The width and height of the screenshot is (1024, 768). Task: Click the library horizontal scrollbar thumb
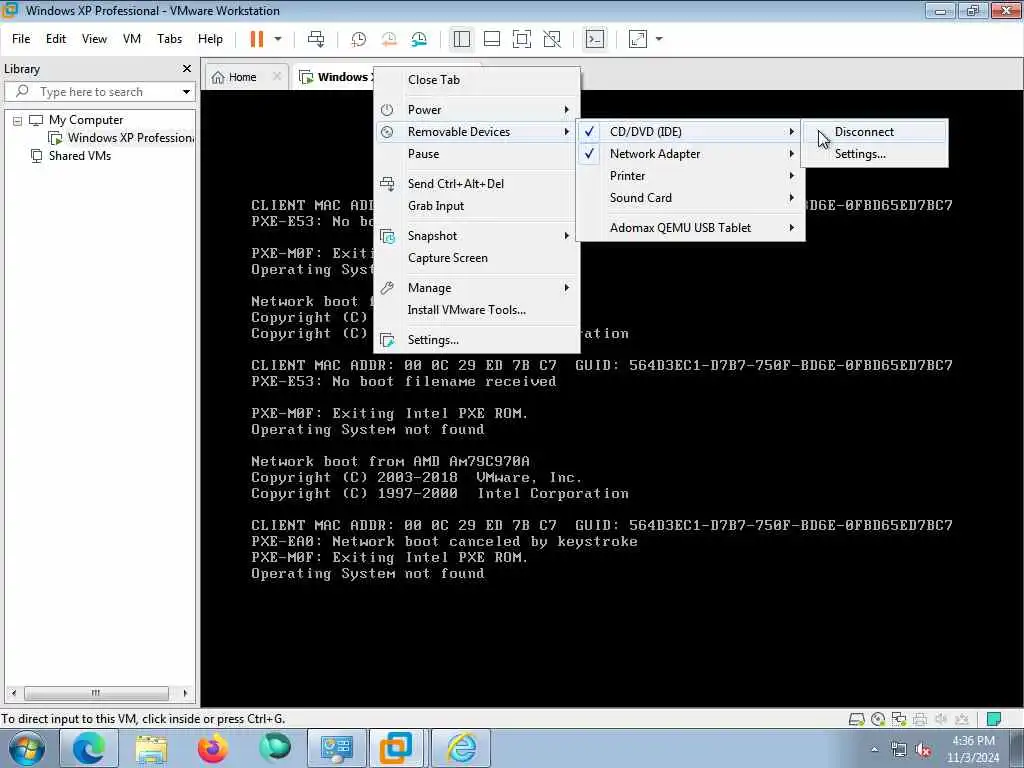(x=96, y=693)
